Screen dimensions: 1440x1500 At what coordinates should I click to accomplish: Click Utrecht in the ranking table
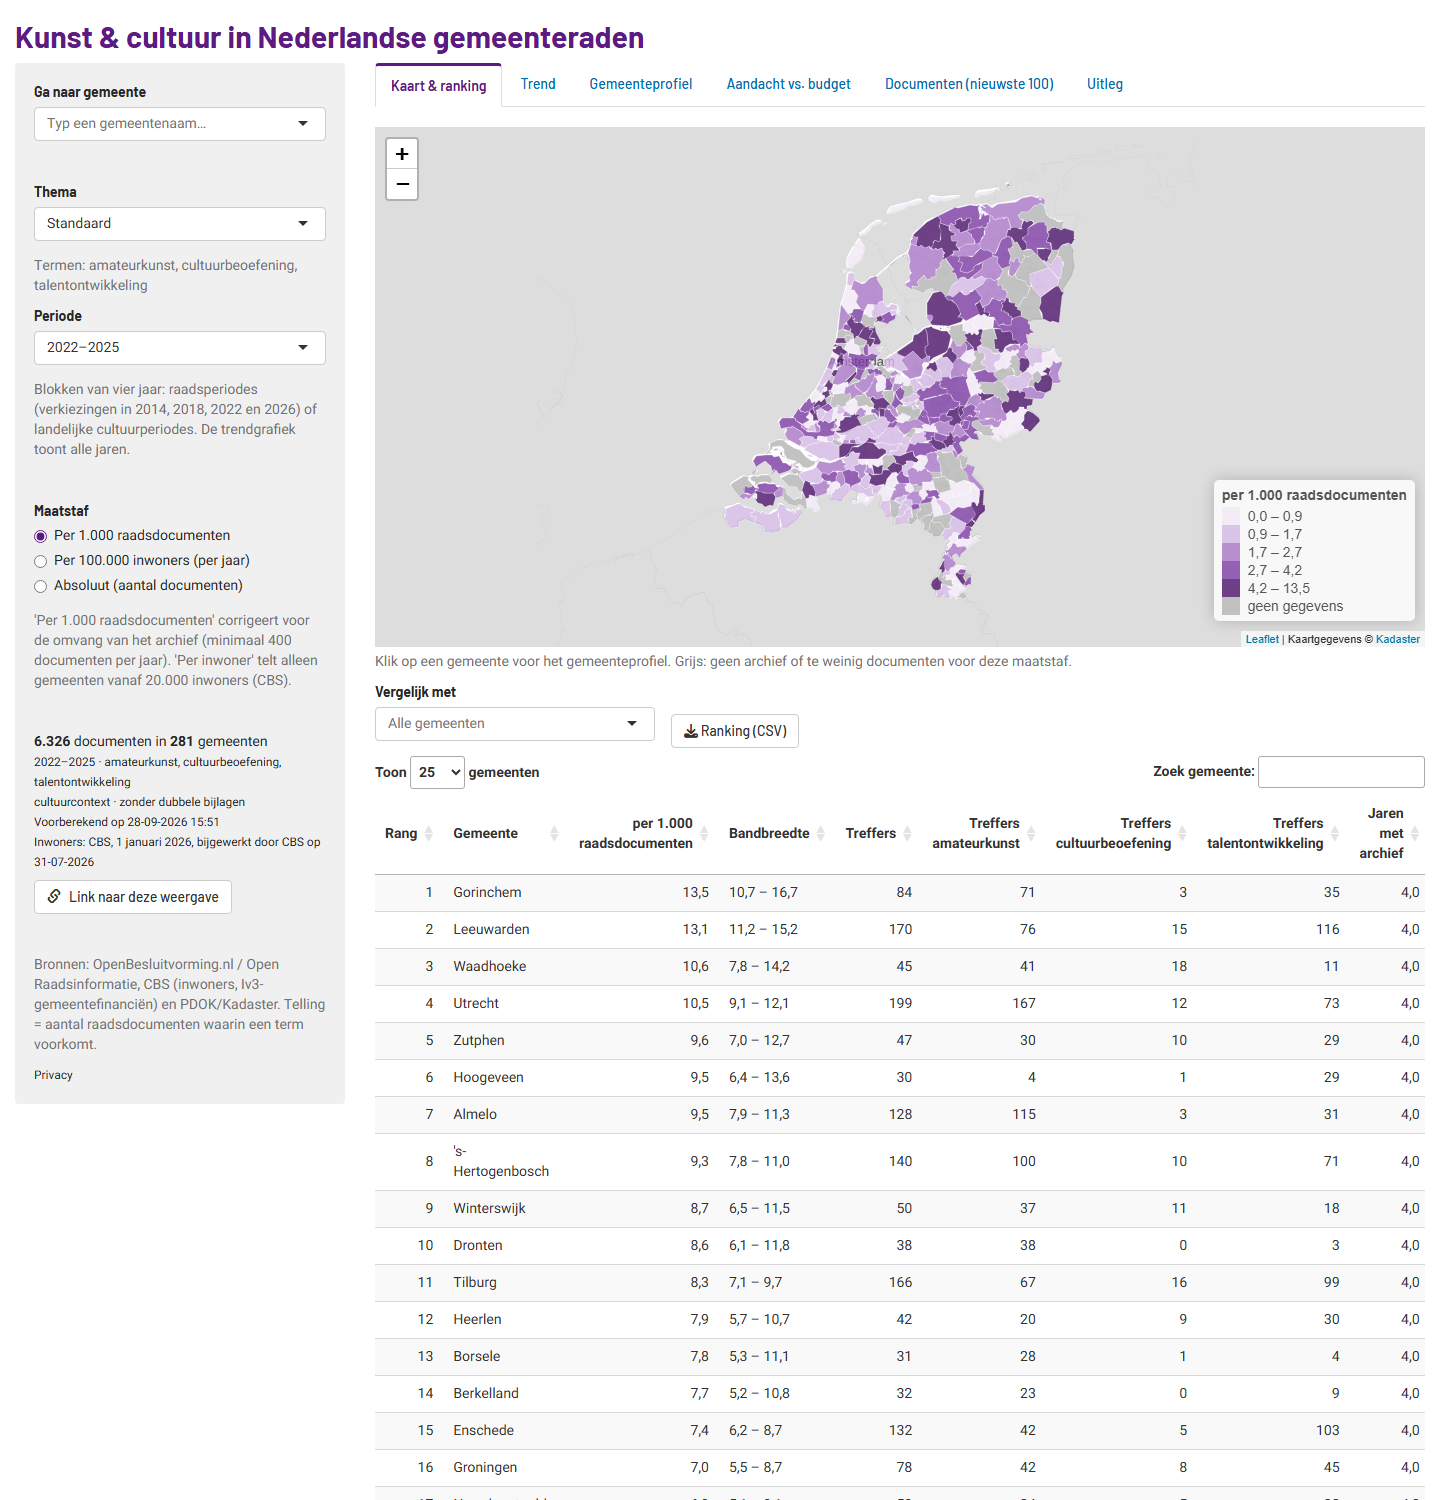(x=476, y=1004)
